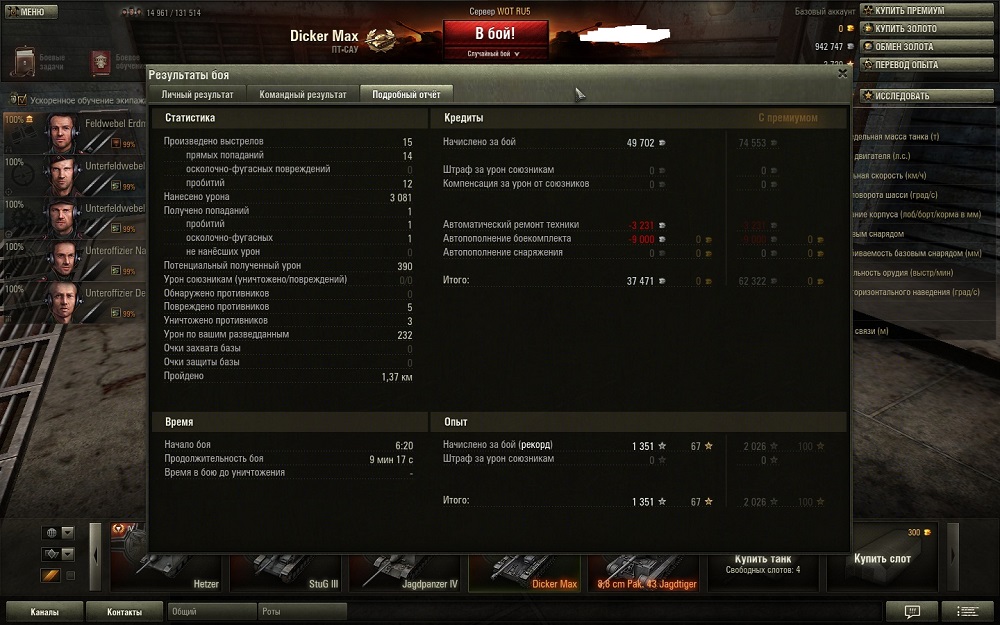
Task: Click the red В бой! button
Action: coord(496,34)
